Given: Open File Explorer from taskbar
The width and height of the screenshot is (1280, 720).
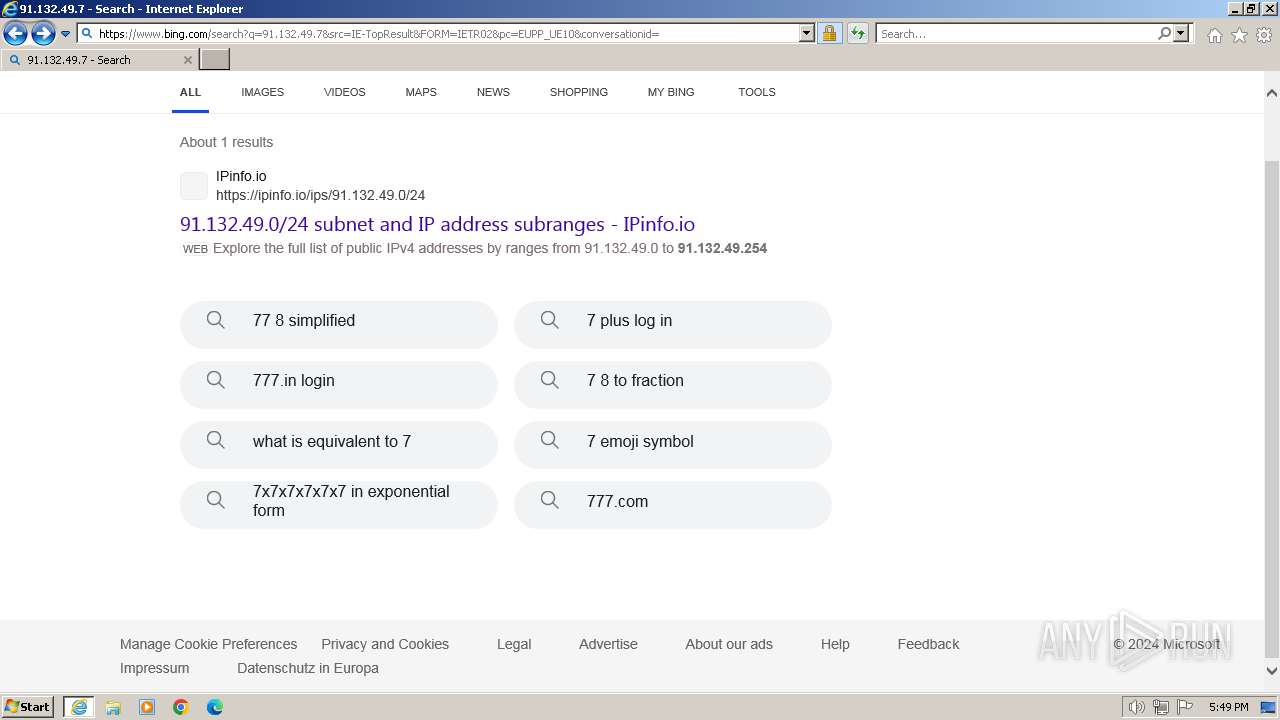Looking at the screenshot, I should (113, 707).
